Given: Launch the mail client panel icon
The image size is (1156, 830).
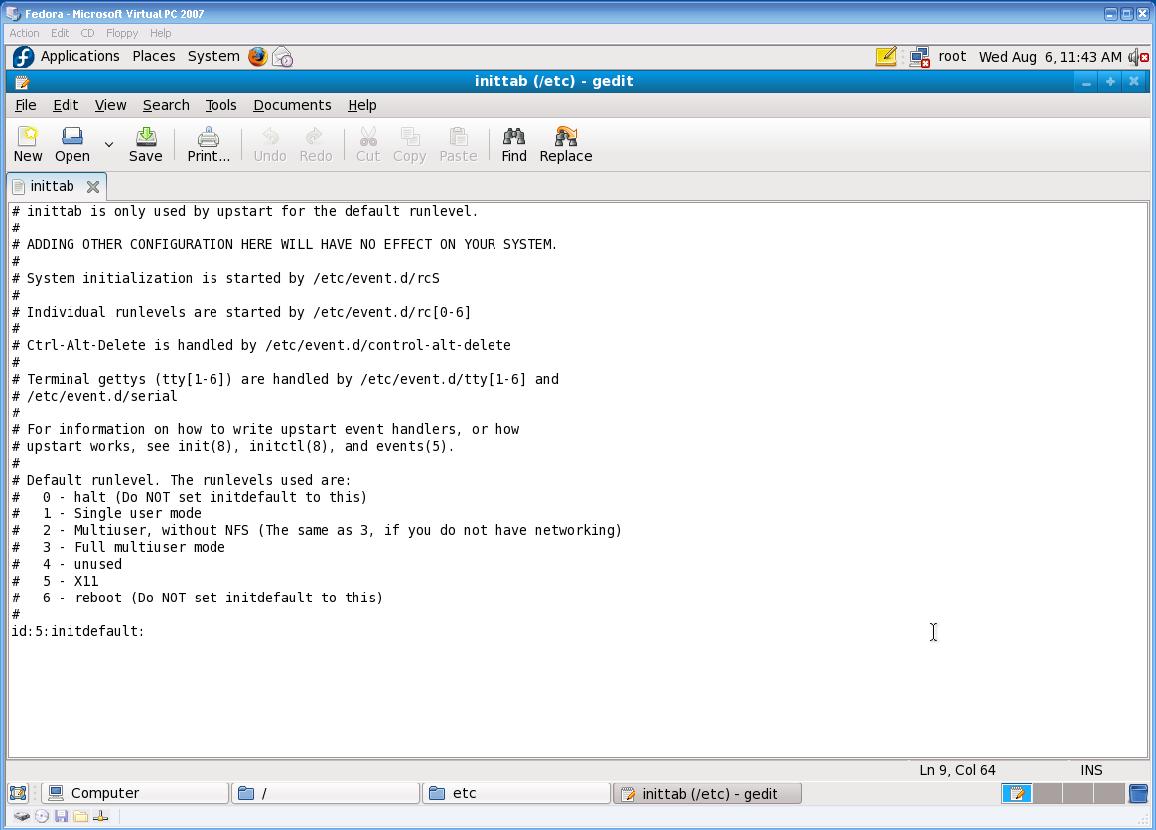Looking at the screenshot, I should (282, 57).
